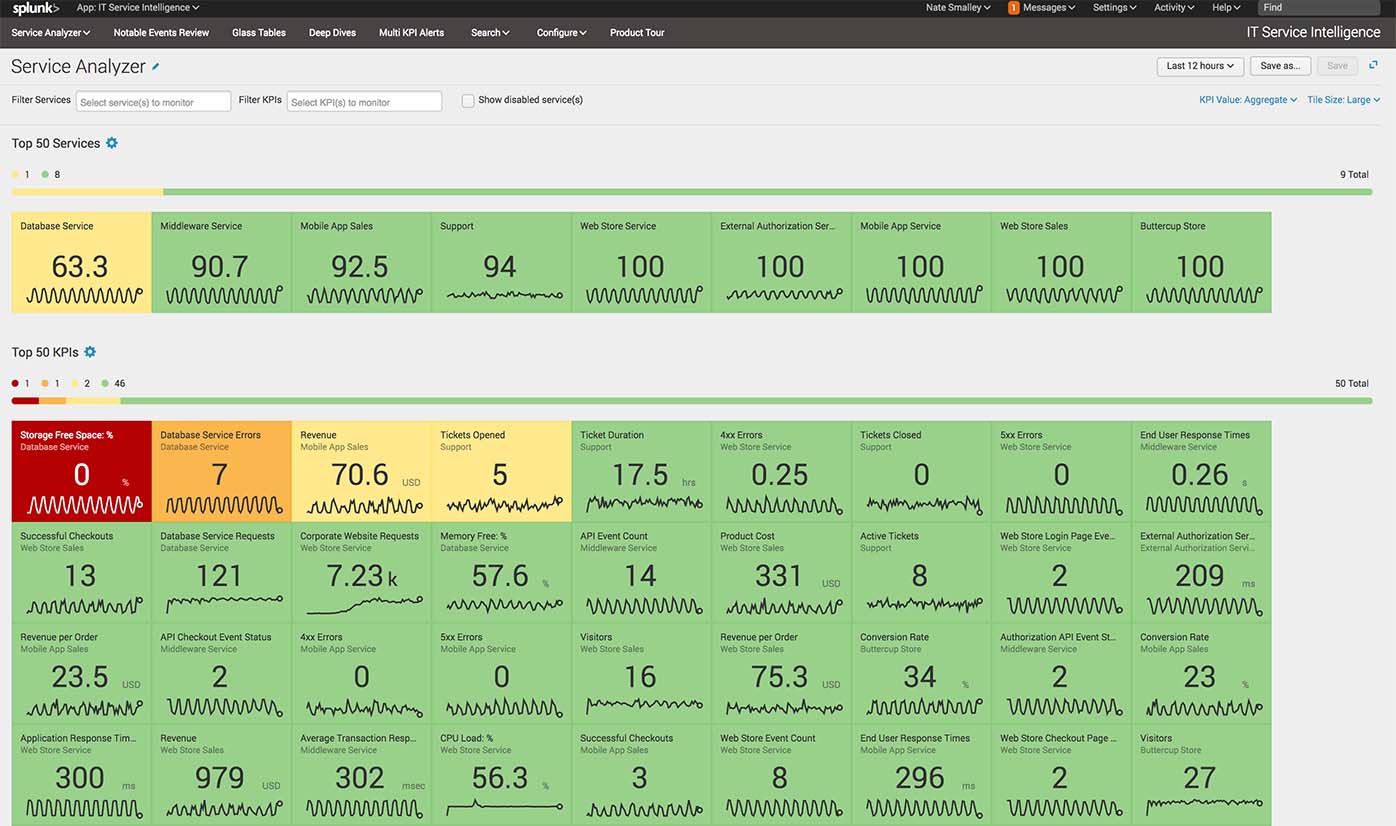Viewport: 1396px width, 826px height.
Task: Open Top 50 KPIs gear settings
Action: pyautogui.click(x=90, y=352)
